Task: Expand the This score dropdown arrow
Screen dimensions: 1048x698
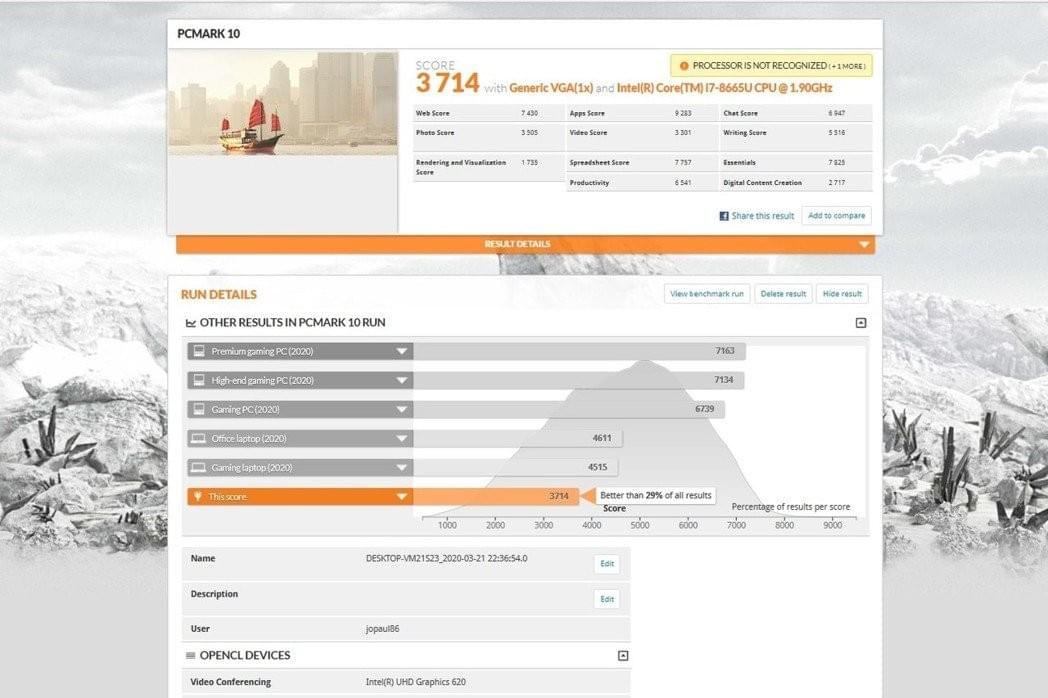Action: click(x=402, y=497)
